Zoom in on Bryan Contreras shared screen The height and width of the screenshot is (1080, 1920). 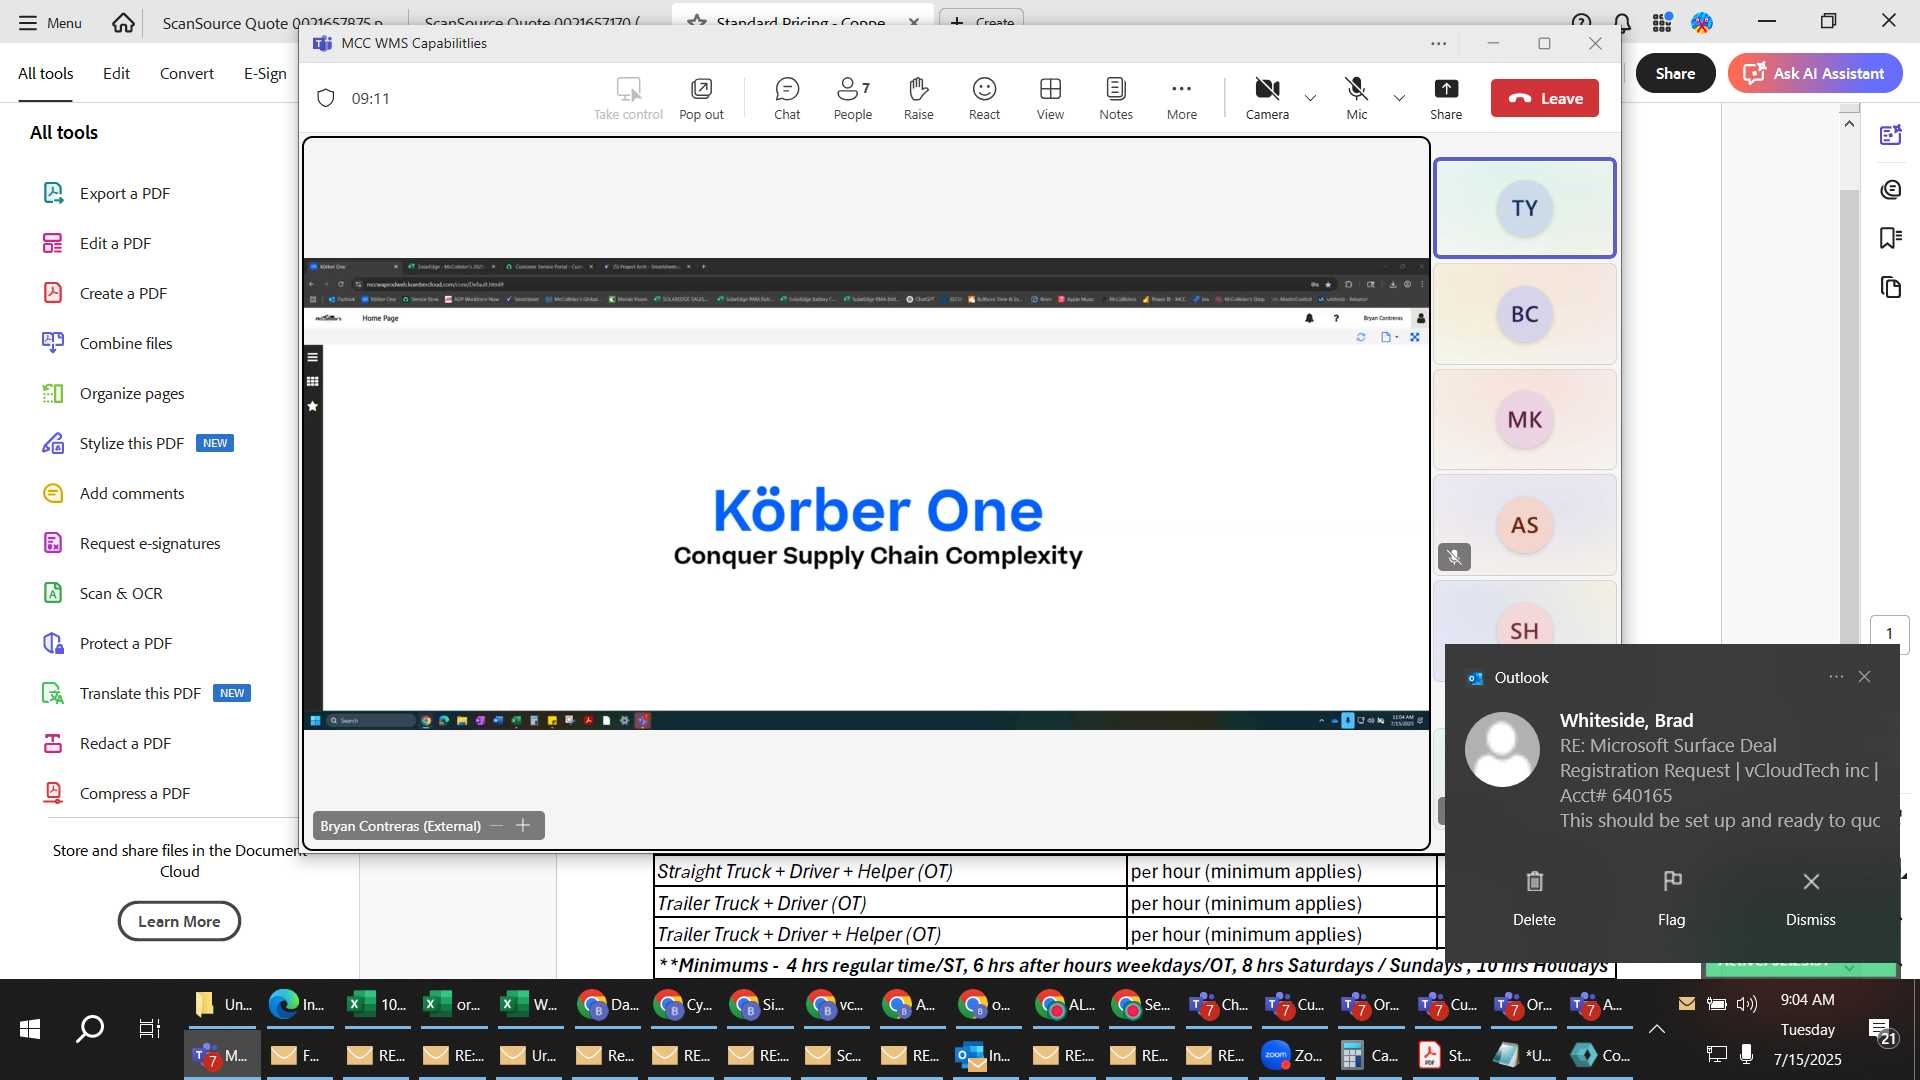click(522, 825)
